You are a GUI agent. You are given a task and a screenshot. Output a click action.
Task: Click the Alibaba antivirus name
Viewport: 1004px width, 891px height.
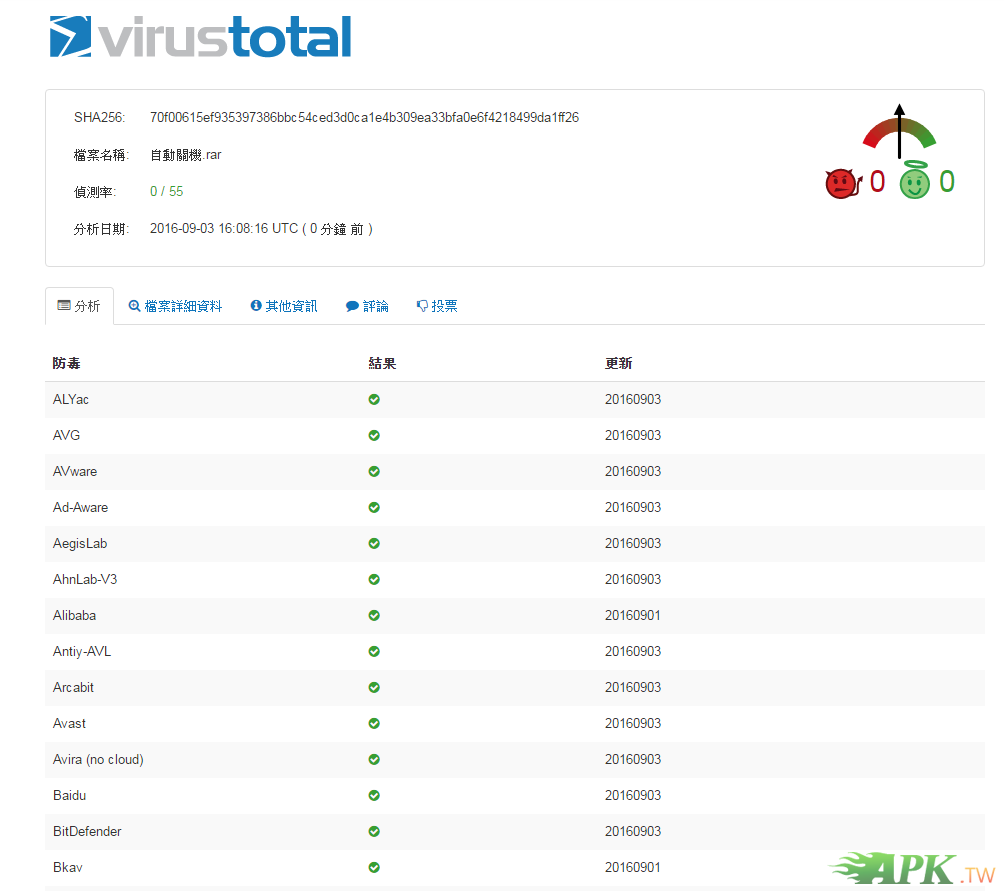click(74, 615)
